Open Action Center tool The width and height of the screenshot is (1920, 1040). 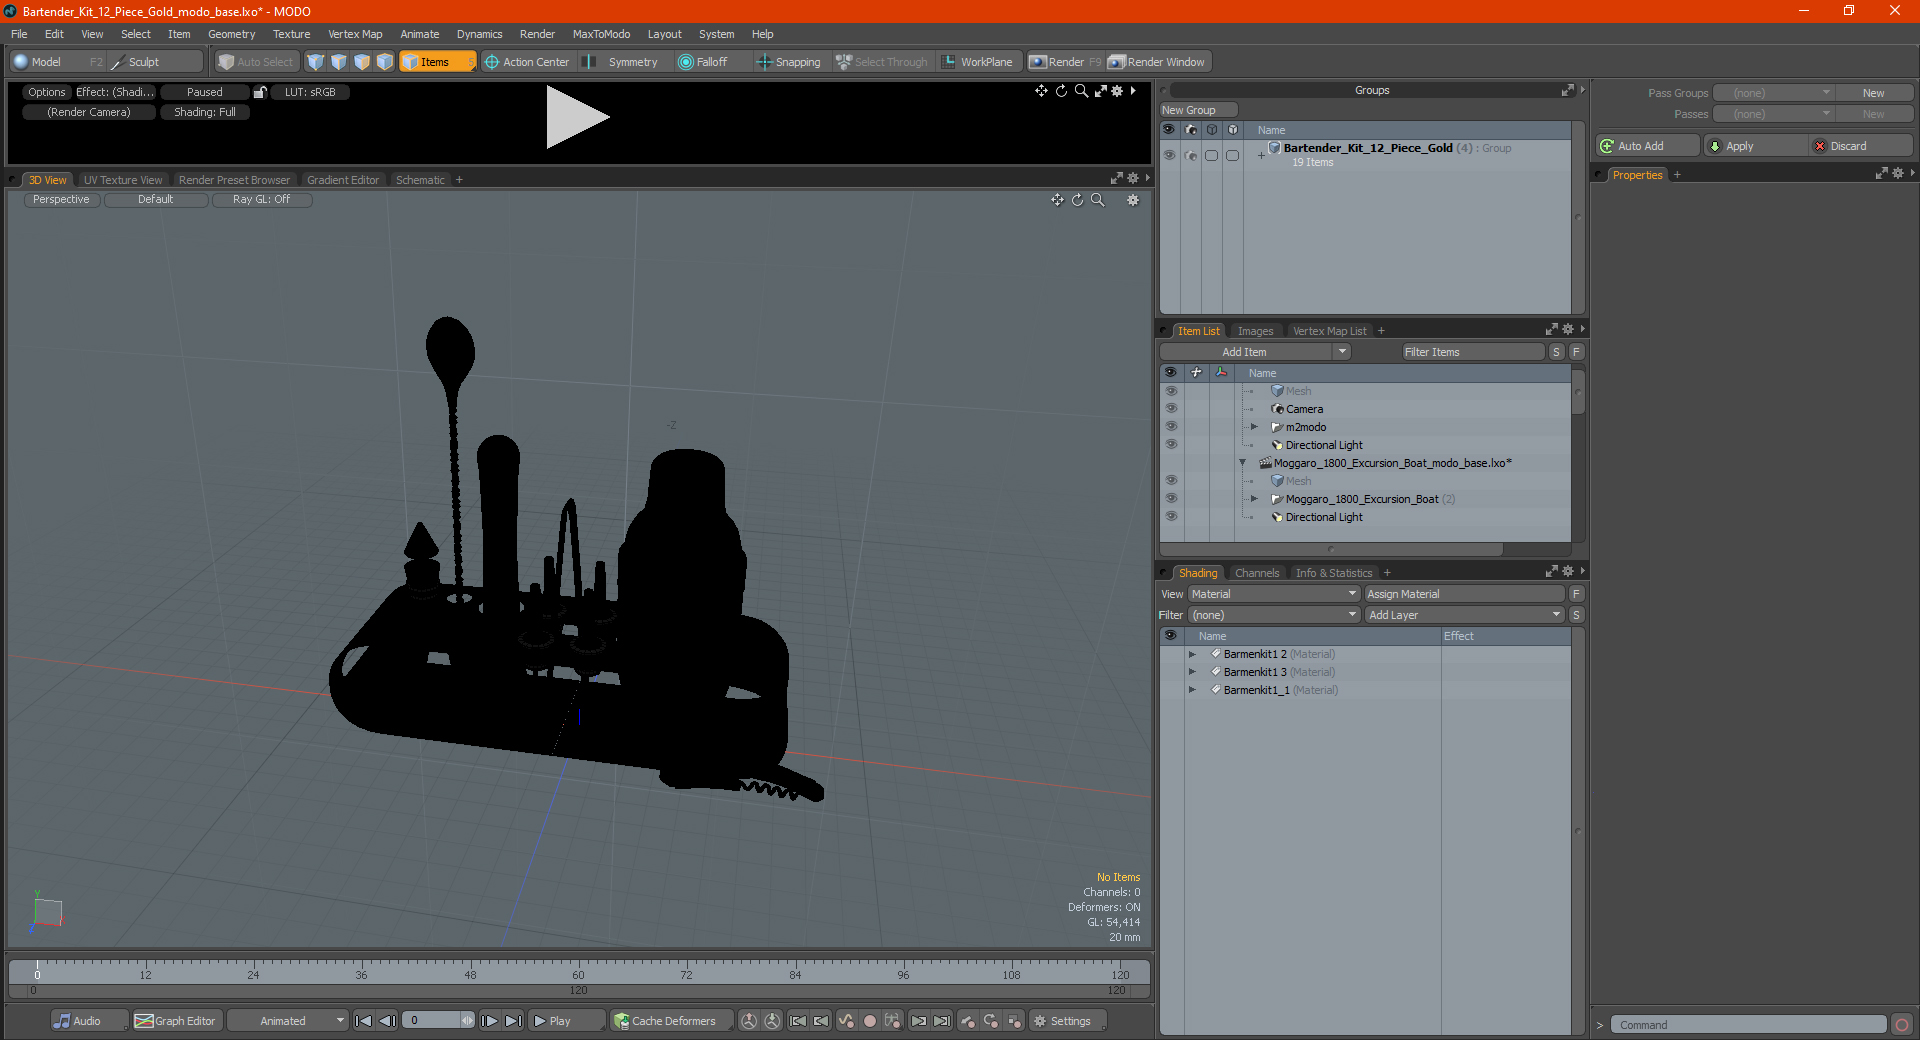coord(527,62)
